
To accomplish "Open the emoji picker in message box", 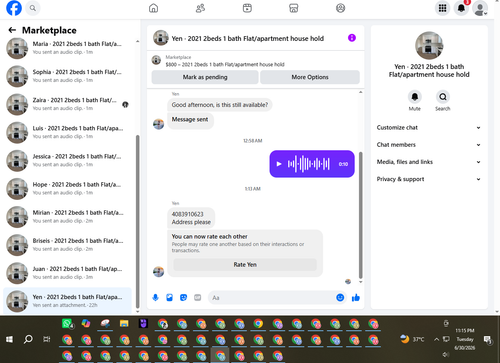I will pos(340,297).
